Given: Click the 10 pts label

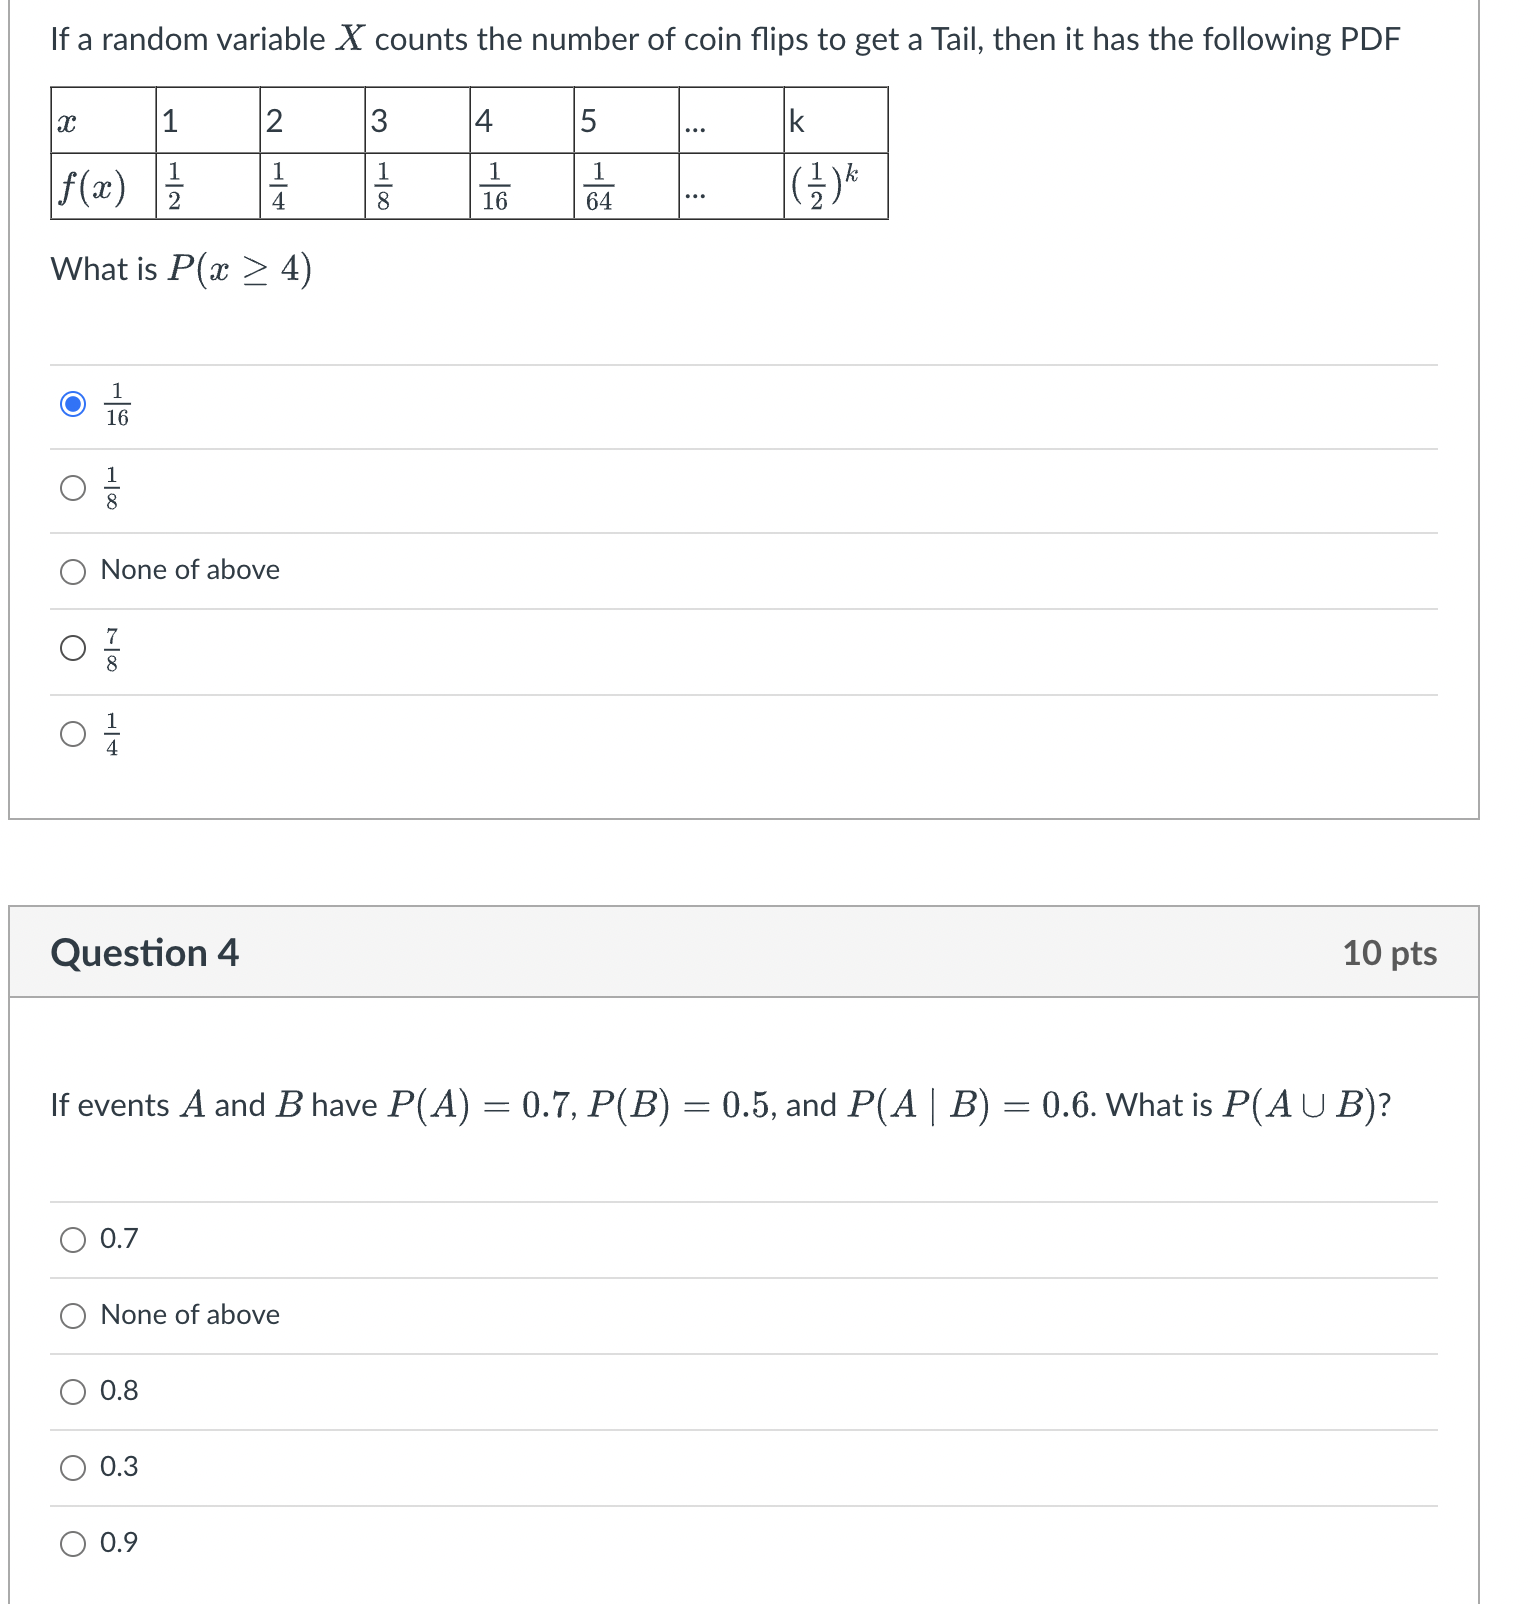Looking at the screenshot, I should (1391, 952).
